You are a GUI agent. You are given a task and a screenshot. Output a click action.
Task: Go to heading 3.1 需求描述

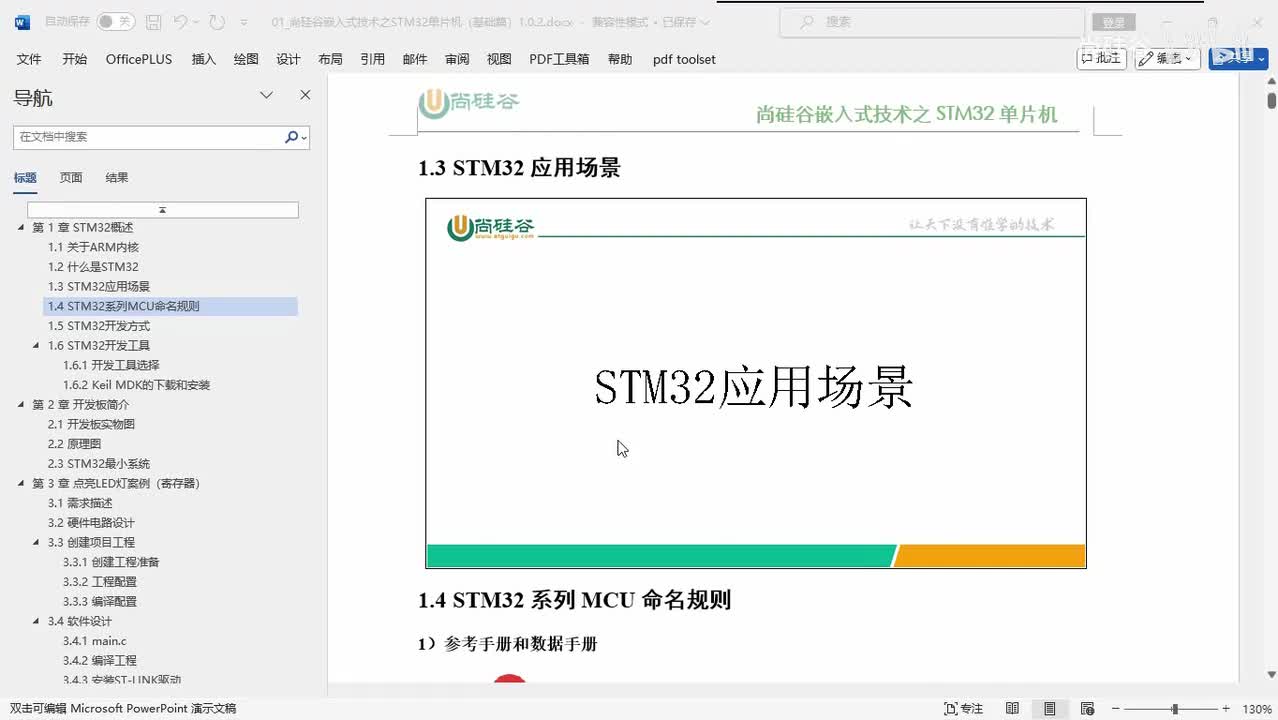click(x=80, y=503)
